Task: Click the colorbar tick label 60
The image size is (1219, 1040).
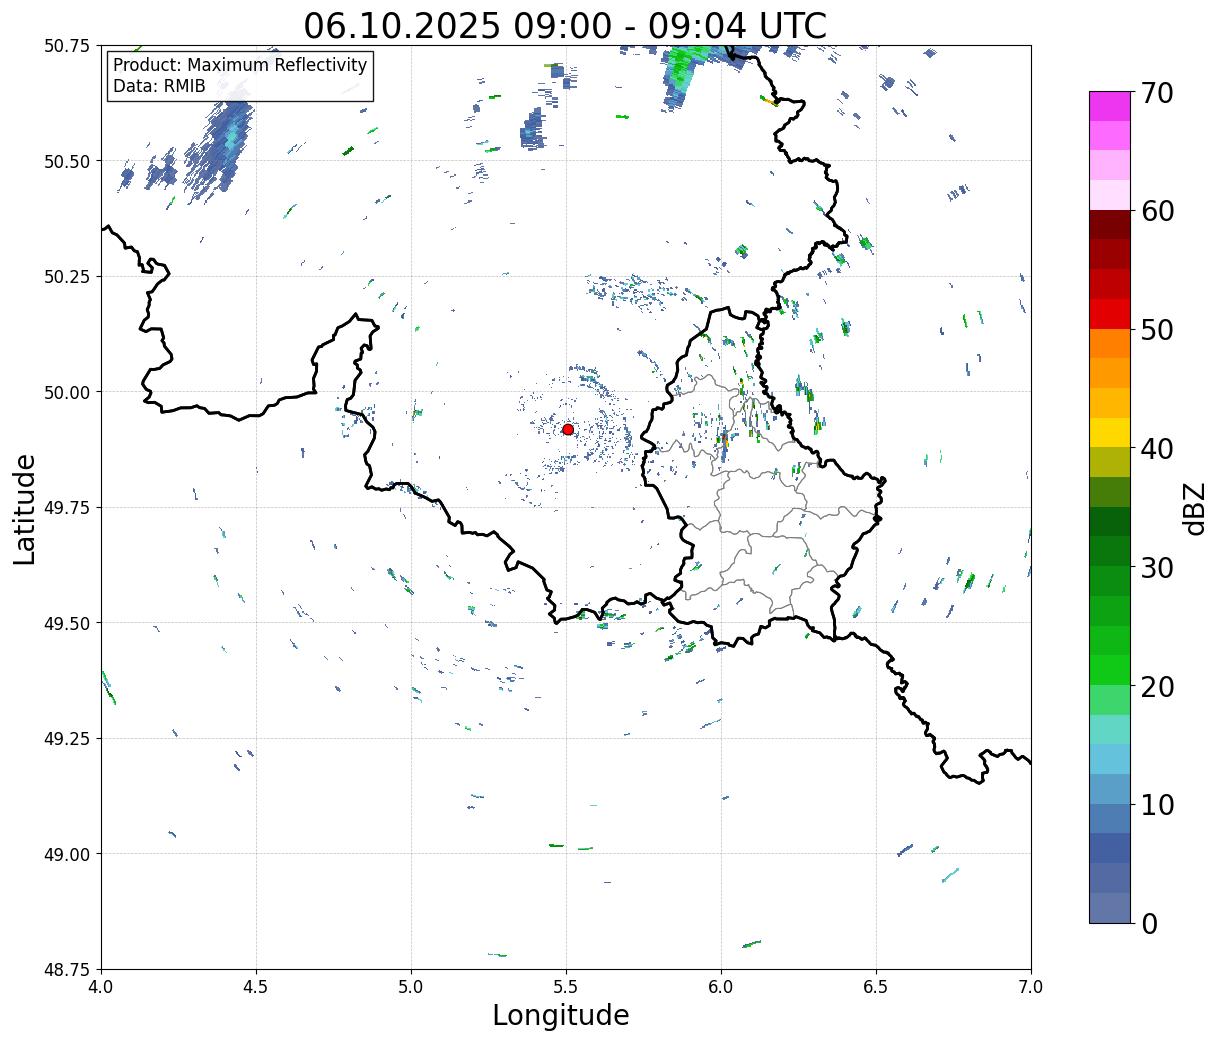Action: (1156, 211)
